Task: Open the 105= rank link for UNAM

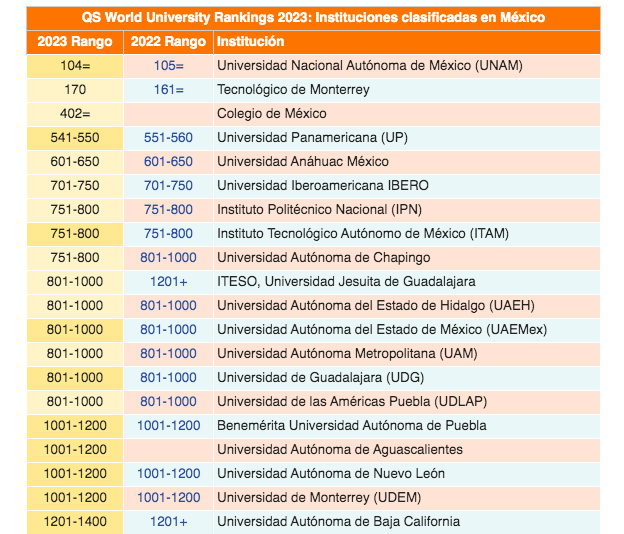Action: pos(168,66)
